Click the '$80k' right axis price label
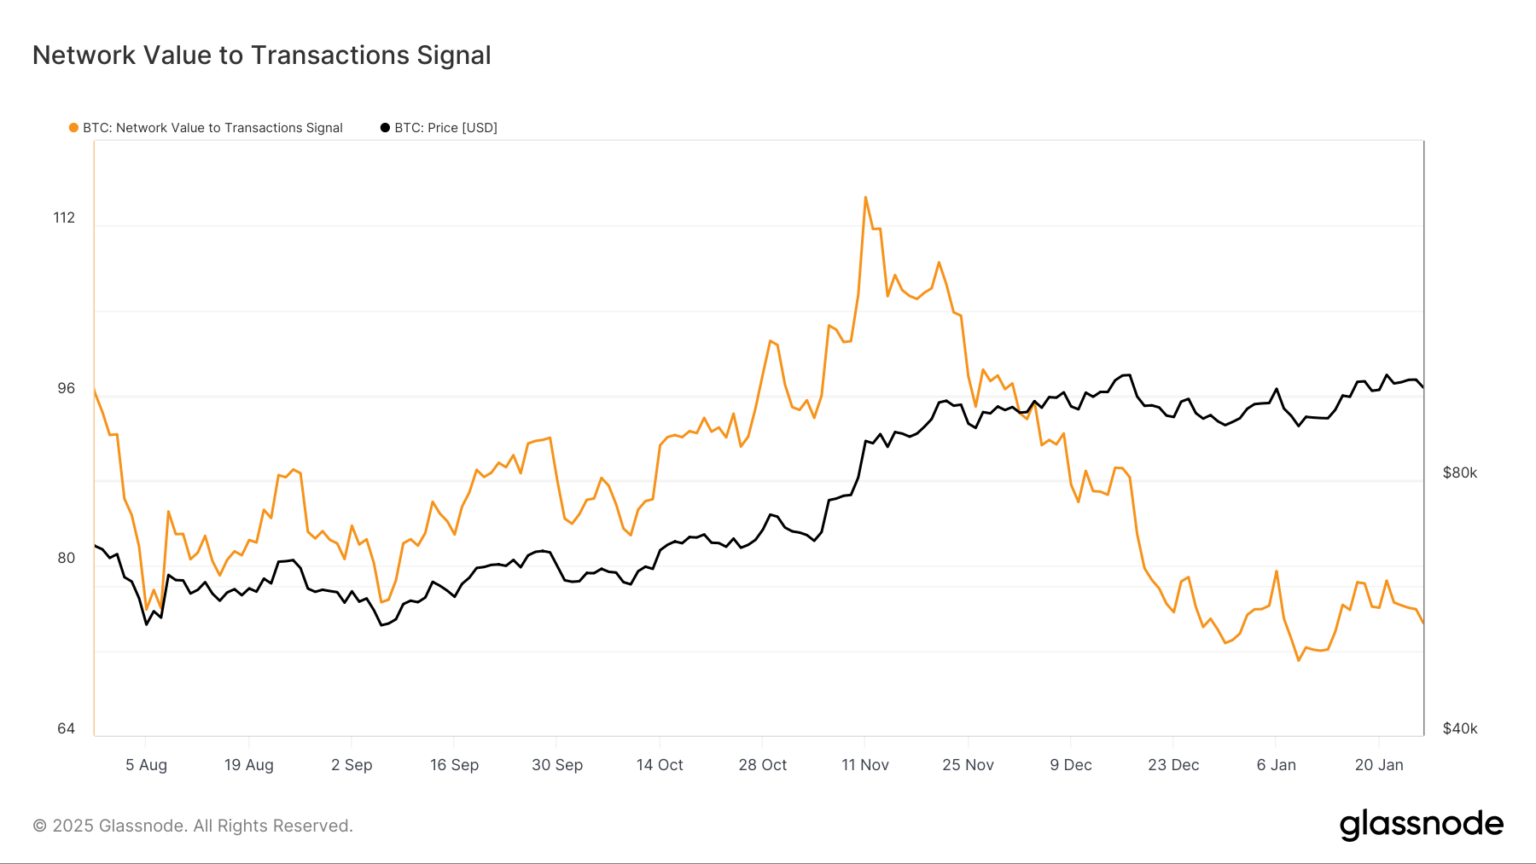This screenshot has width=1536, height=864. [x=1460, y=473]
